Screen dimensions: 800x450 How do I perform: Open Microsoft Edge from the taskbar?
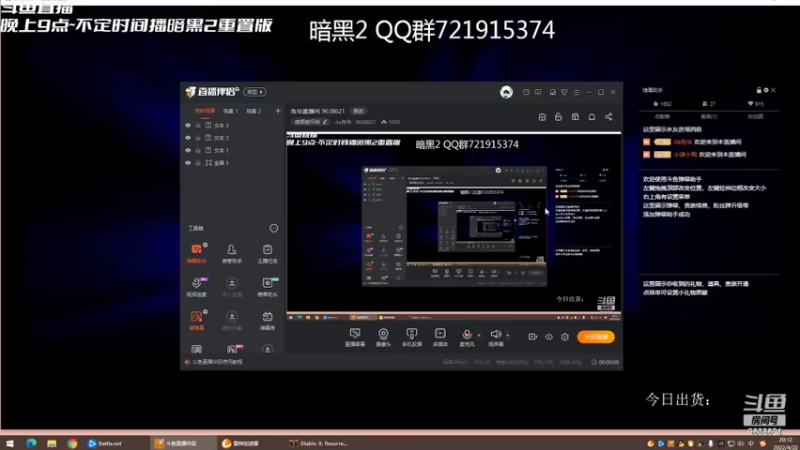pyautogui.click(x=31, y=443)
